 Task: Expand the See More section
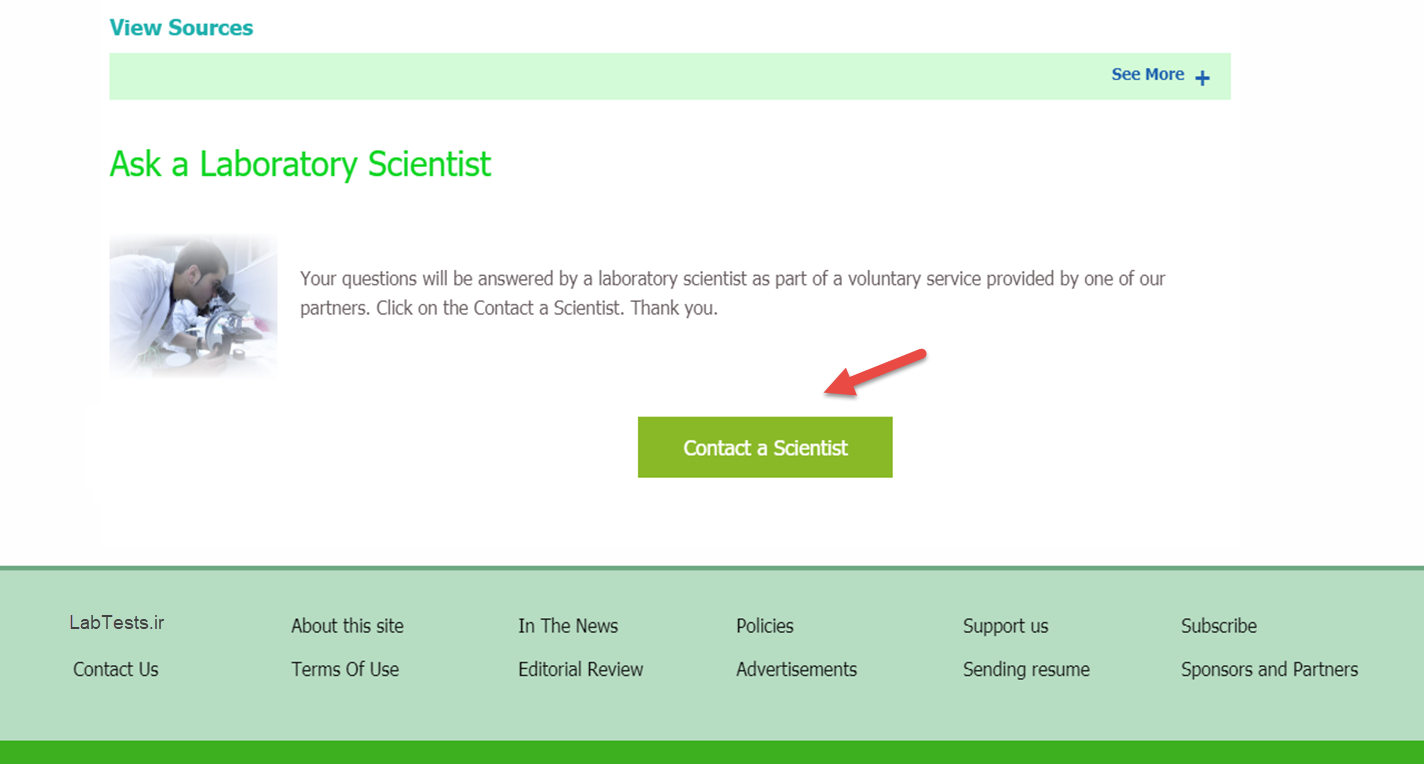(1148, 74)
